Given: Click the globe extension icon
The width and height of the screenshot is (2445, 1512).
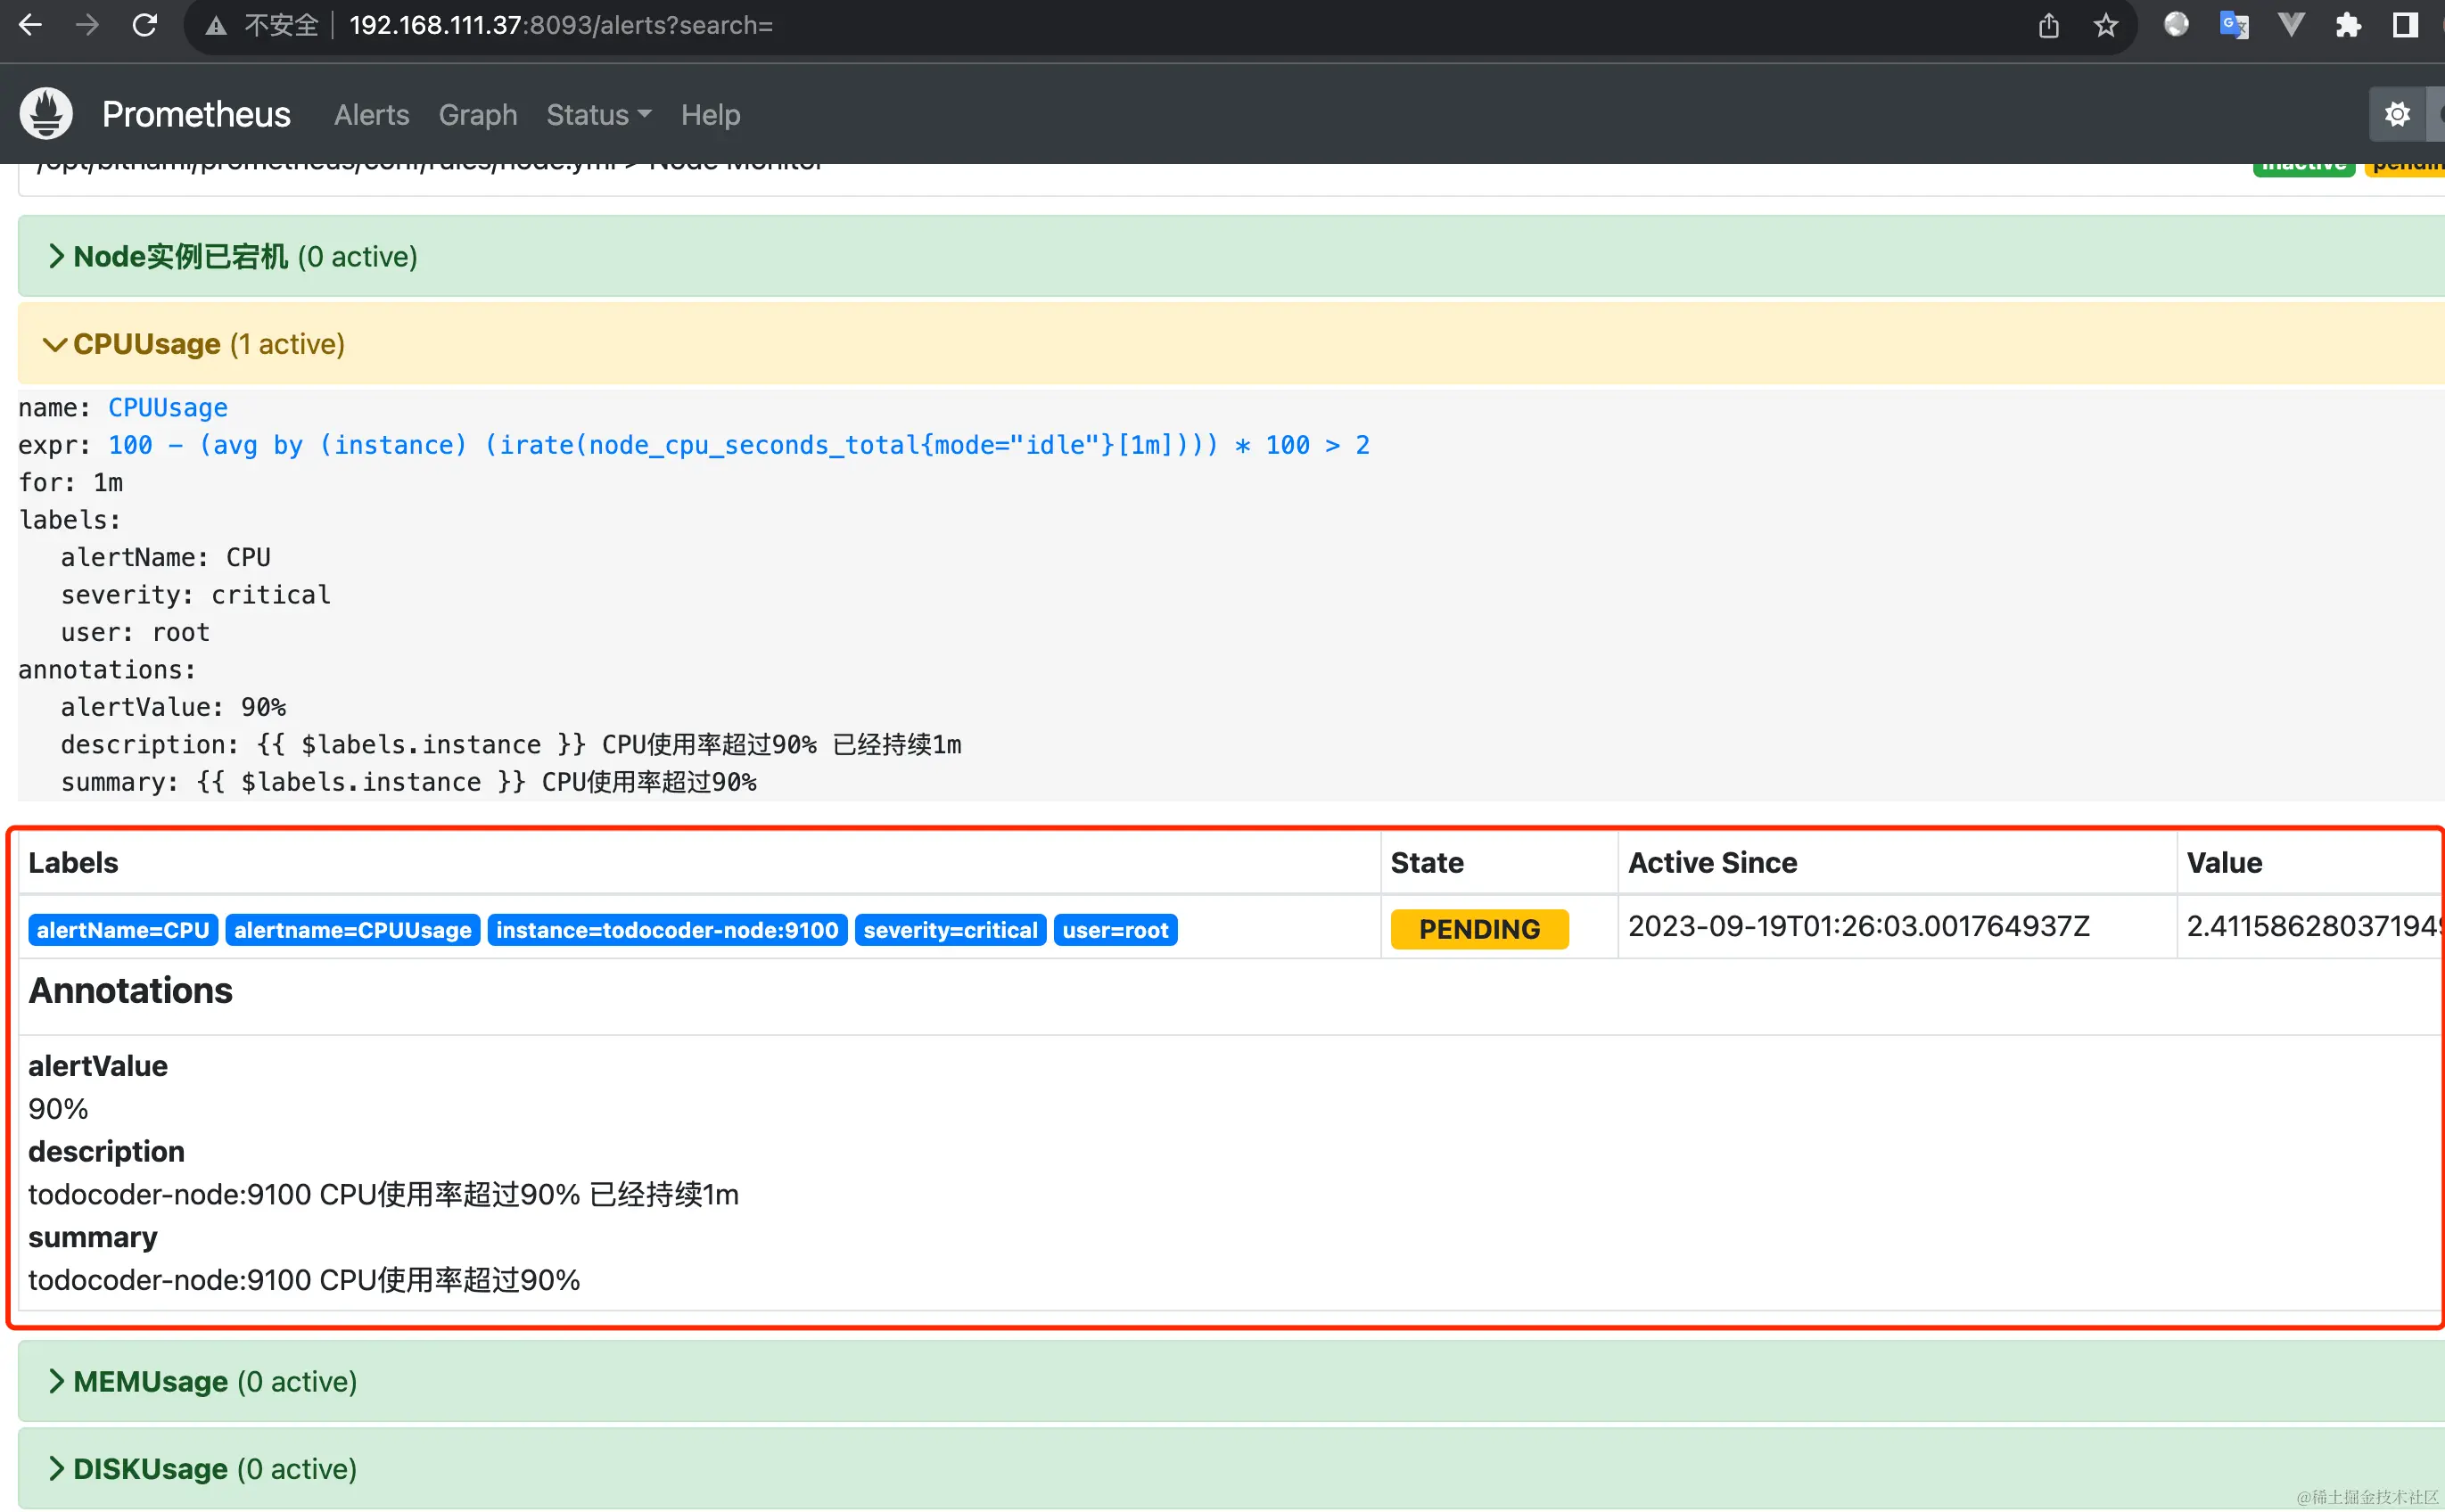Looking at the screenshot, I should pos(2176,25).
